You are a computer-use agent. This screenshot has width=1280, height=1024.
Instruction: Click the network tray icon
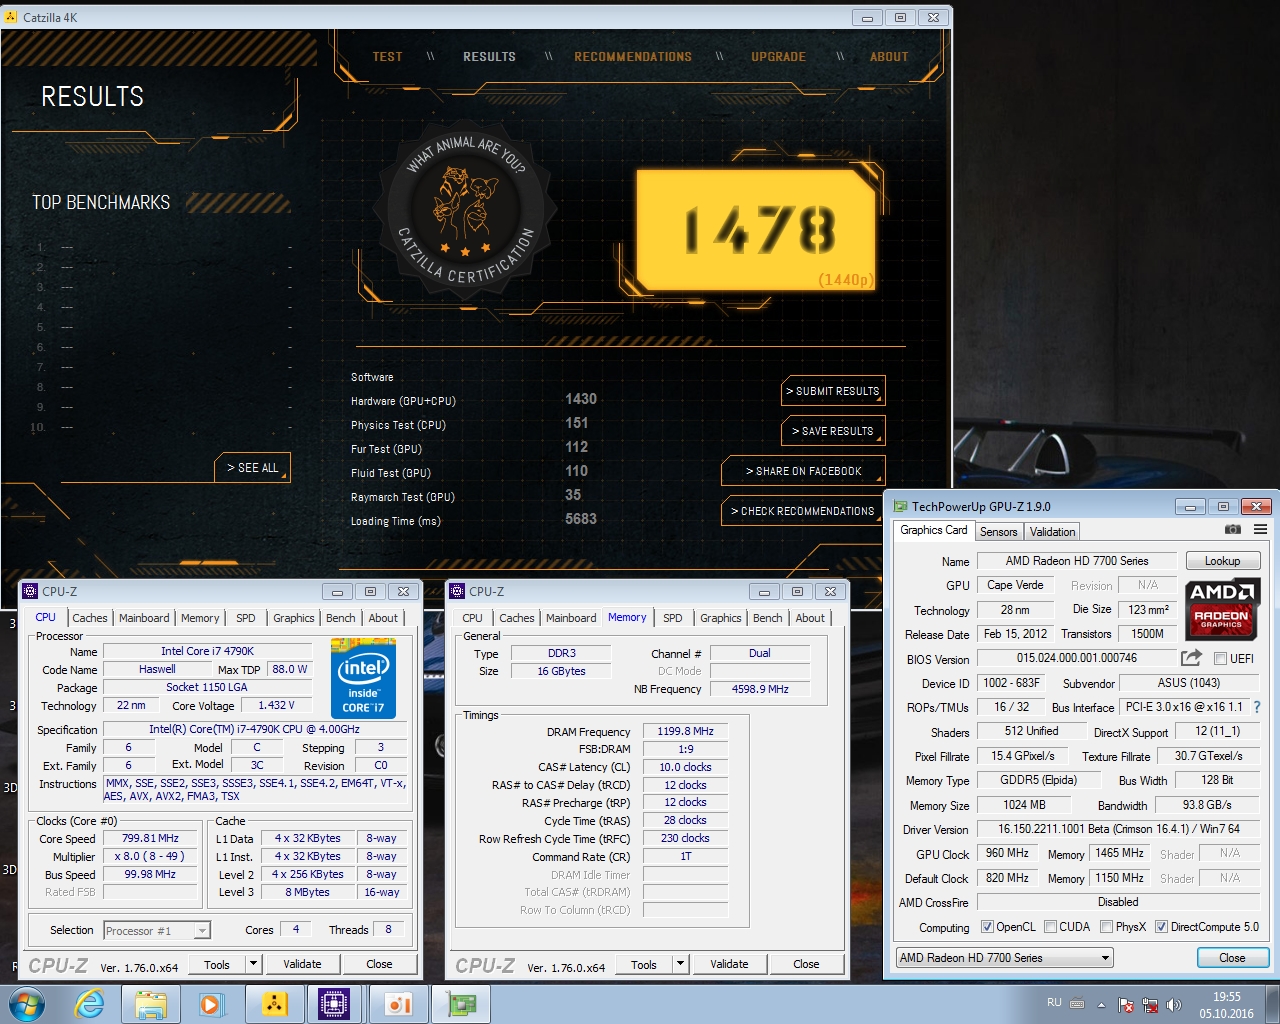pos(1150,1005)
